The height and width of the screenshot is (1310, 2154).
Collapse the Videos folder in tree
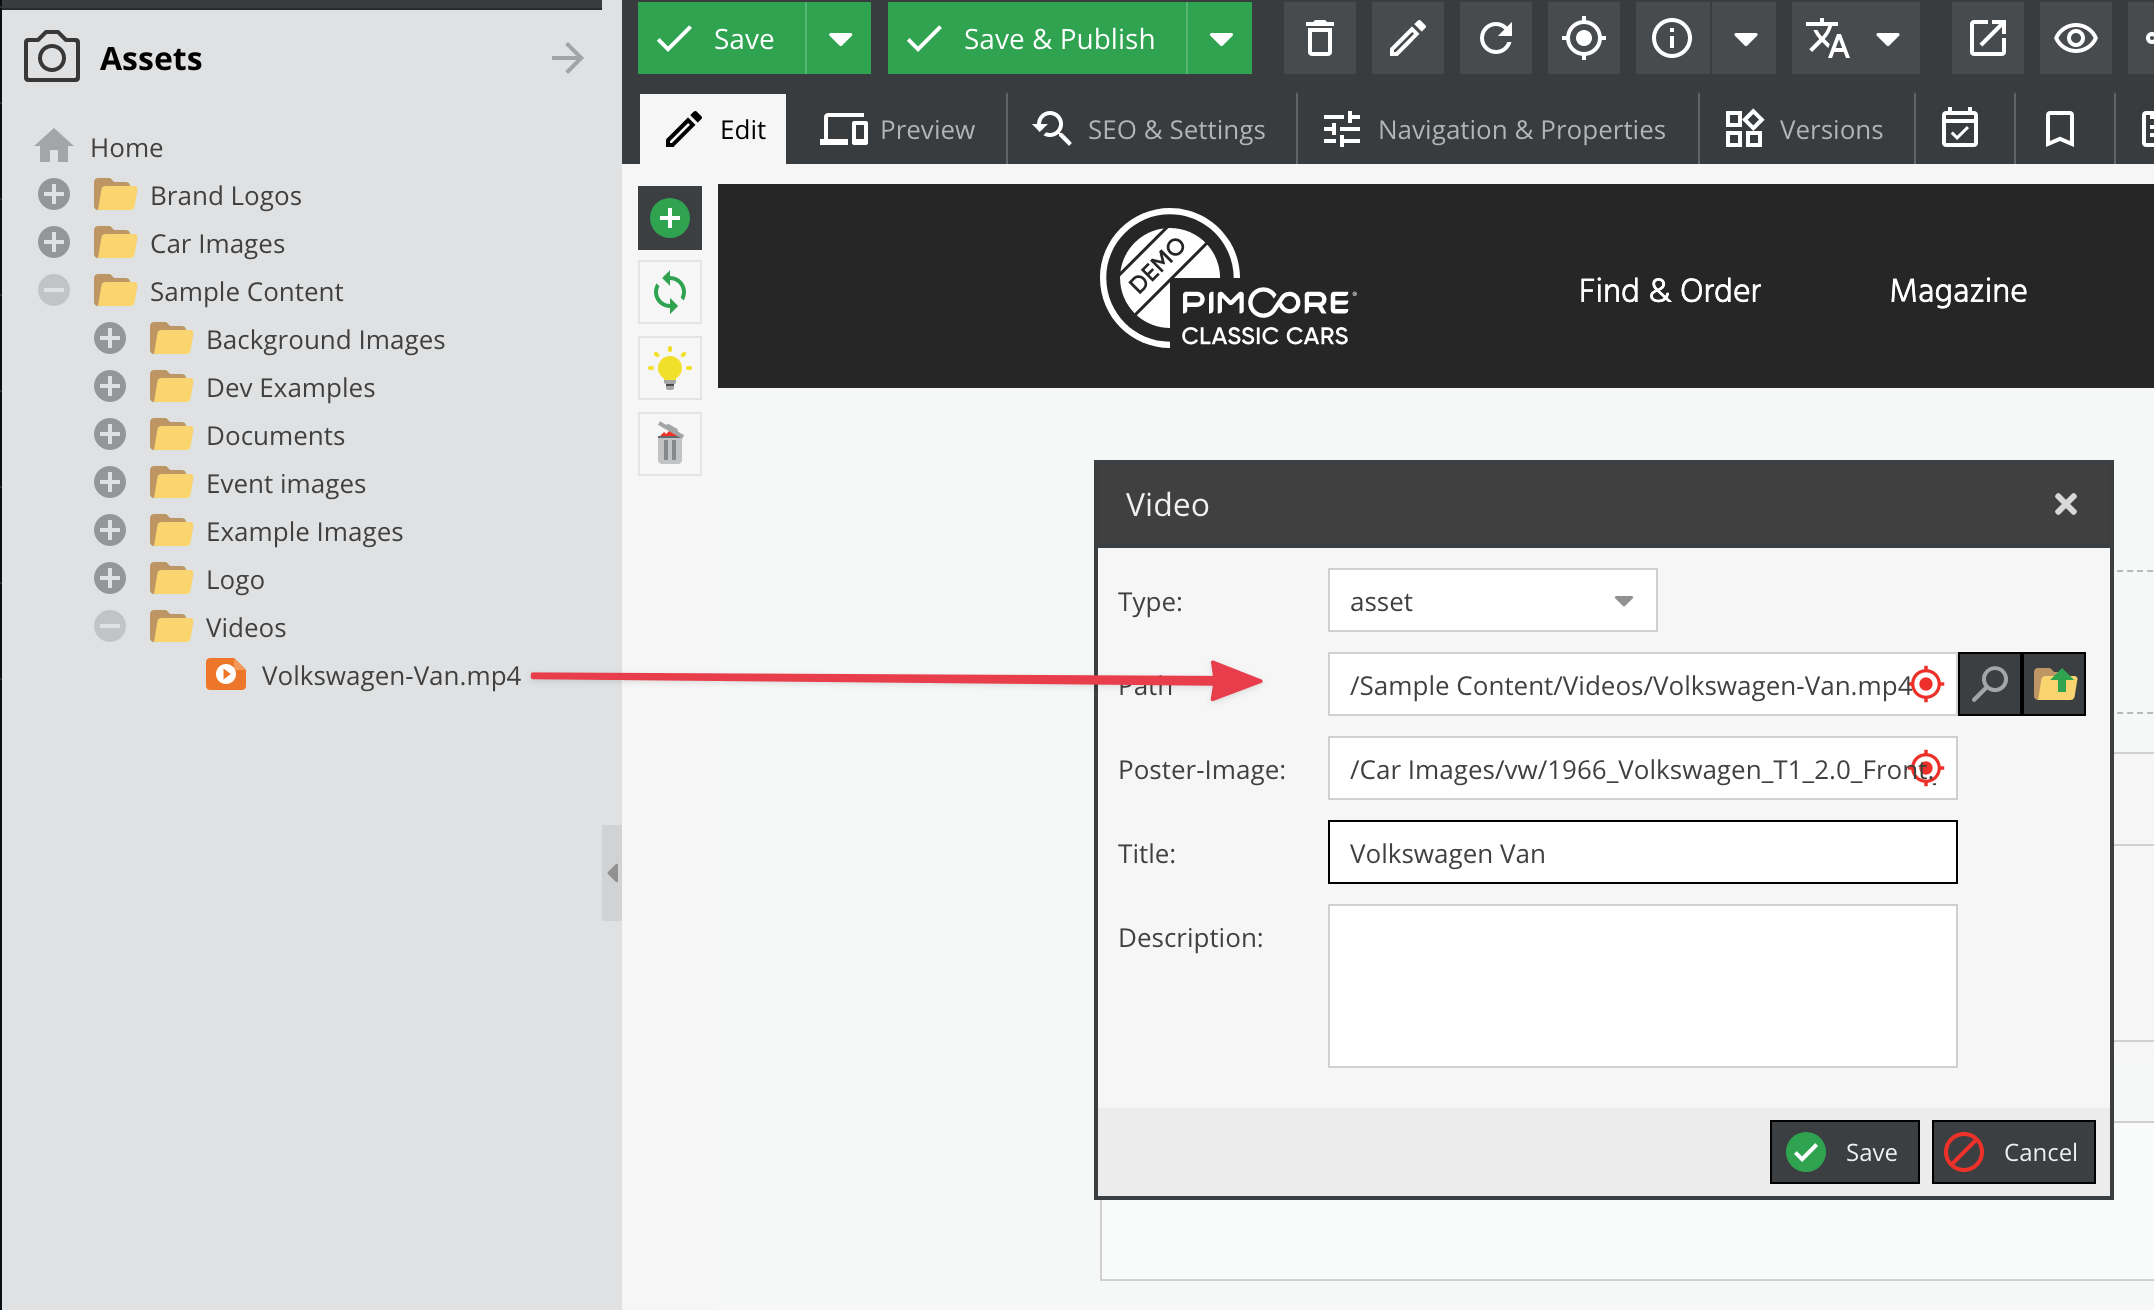[x=110, y=627]
